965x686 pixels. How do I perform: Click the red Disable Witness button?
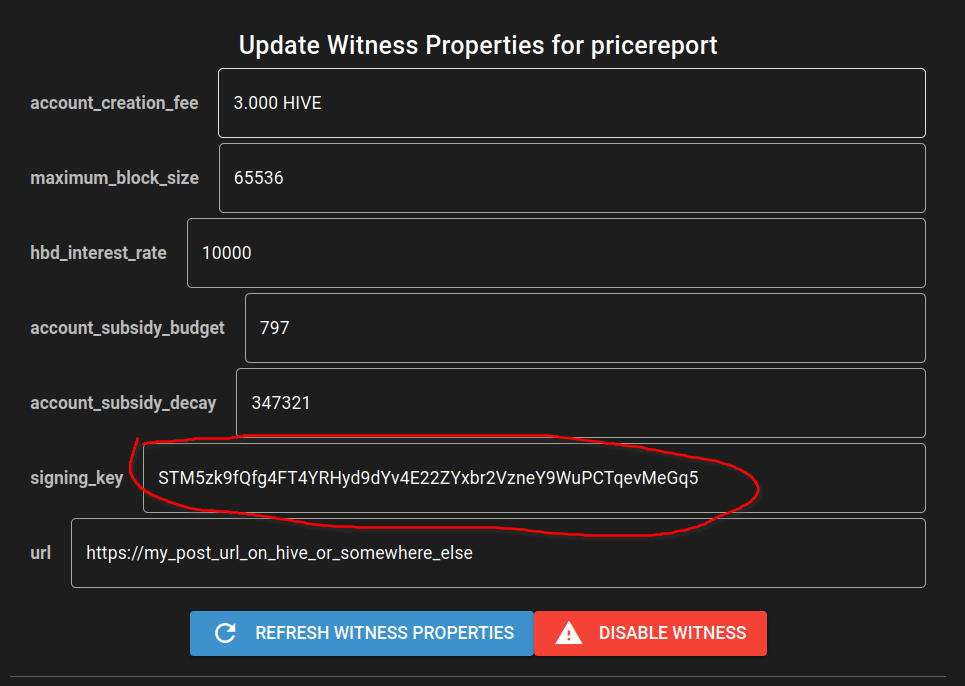pyautogui.click(x=651, y=633)
